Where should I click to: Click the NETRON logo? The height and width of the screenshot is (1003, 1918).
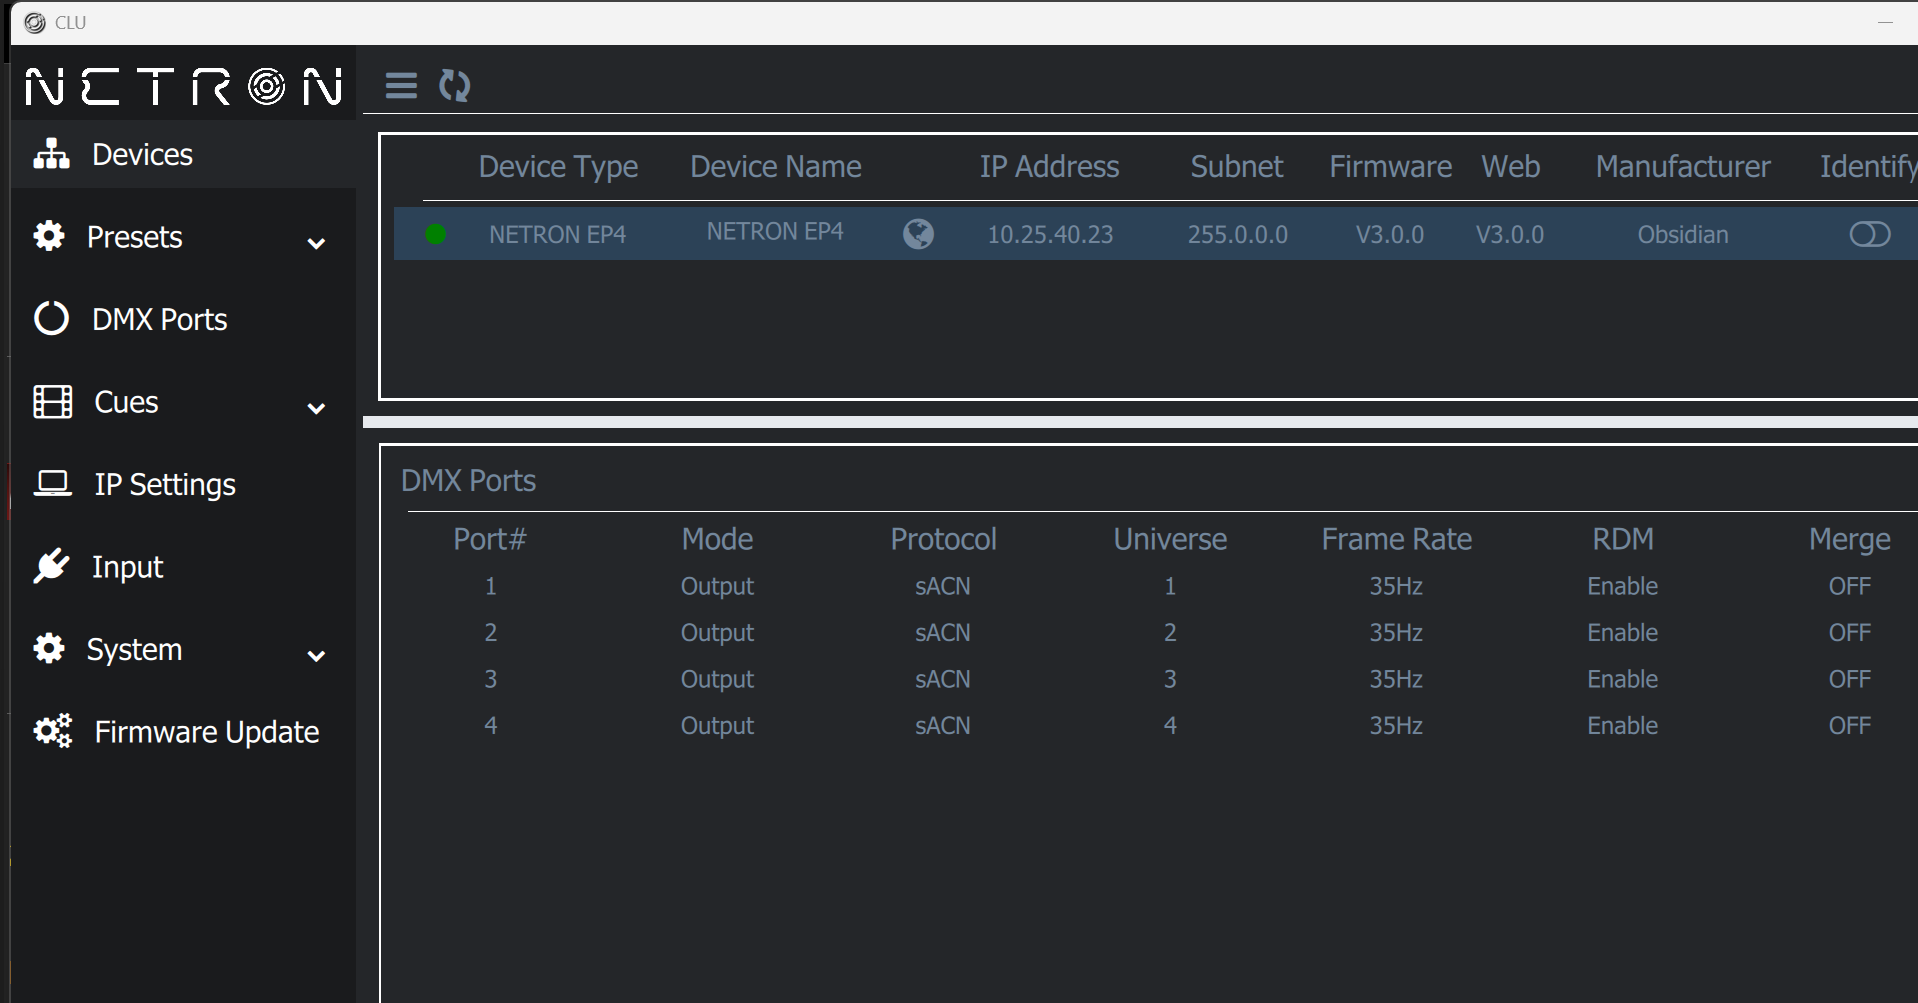[x=184, y=86]
